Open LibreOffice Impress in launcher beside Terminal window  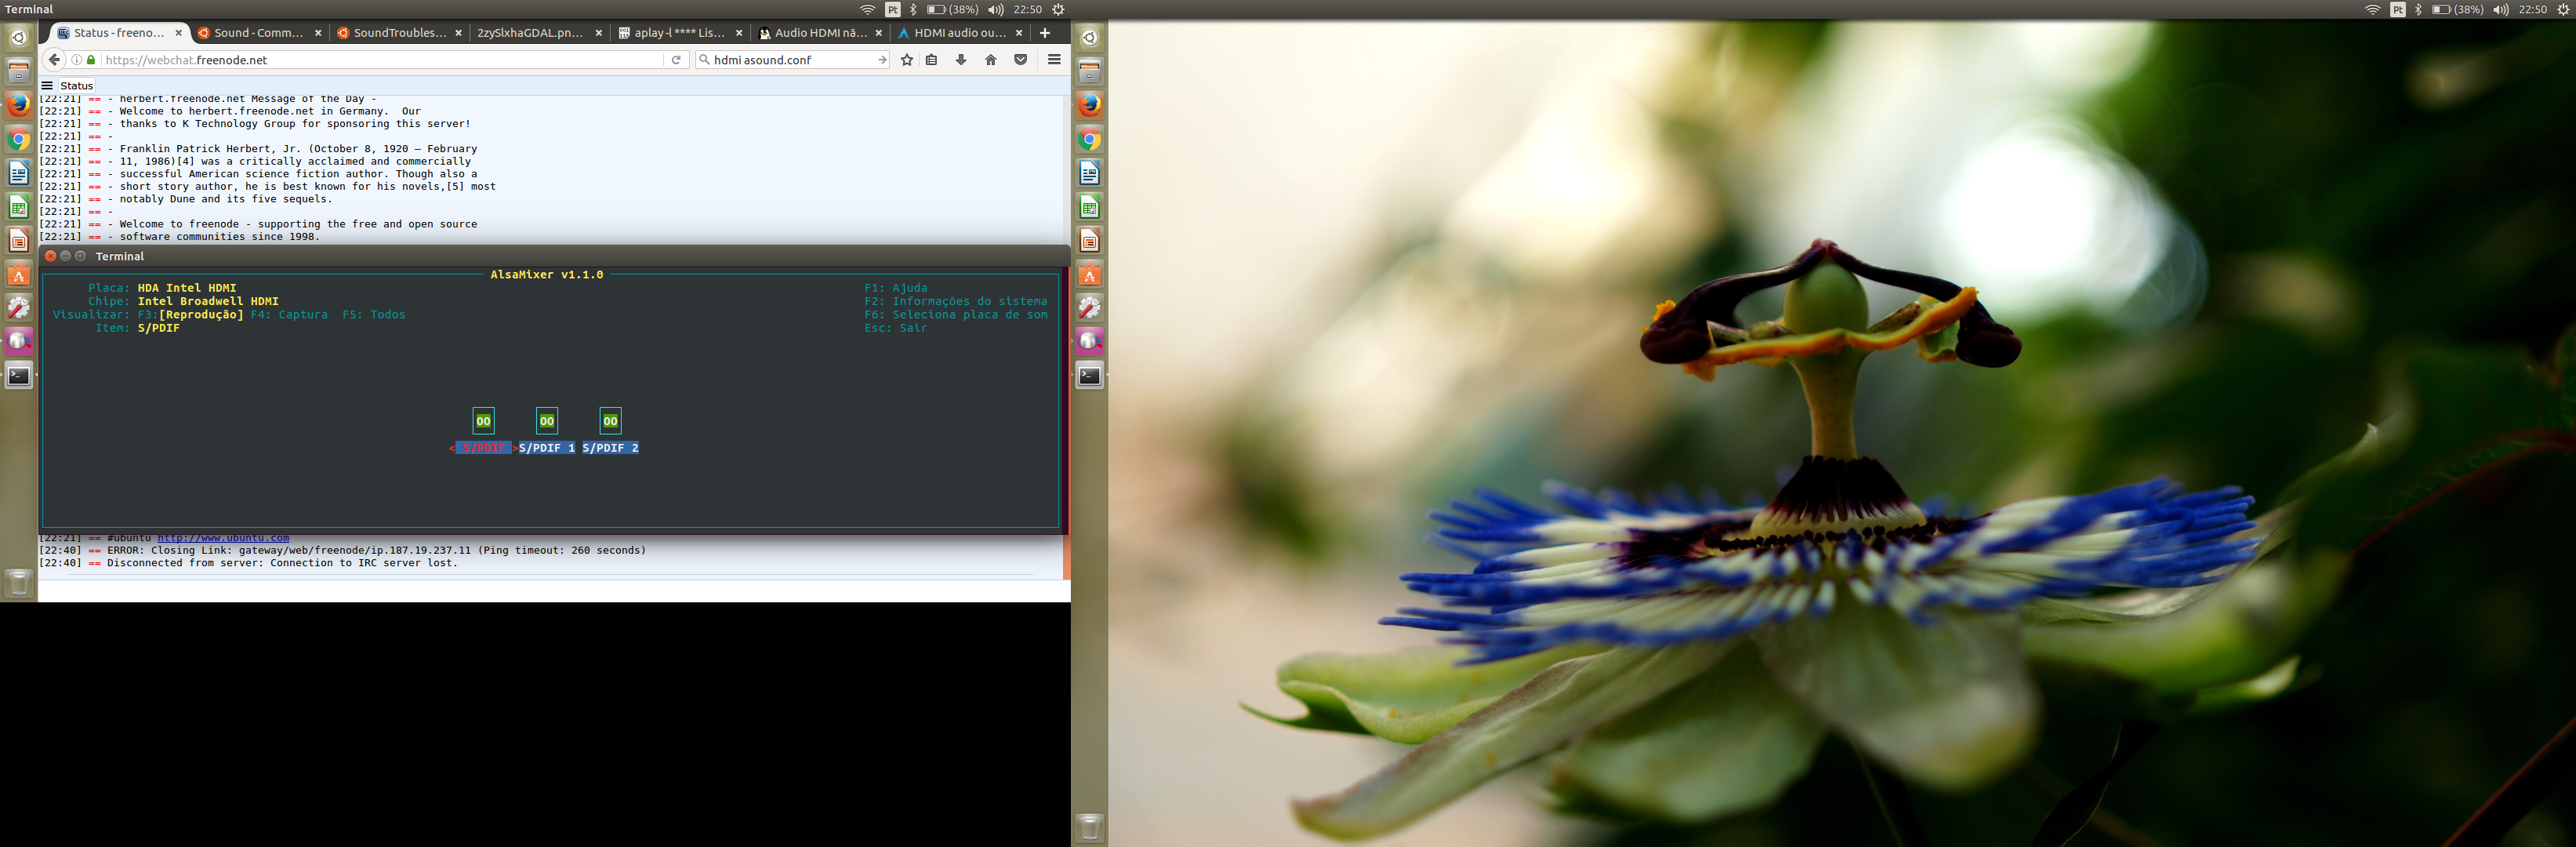point(19,241)
